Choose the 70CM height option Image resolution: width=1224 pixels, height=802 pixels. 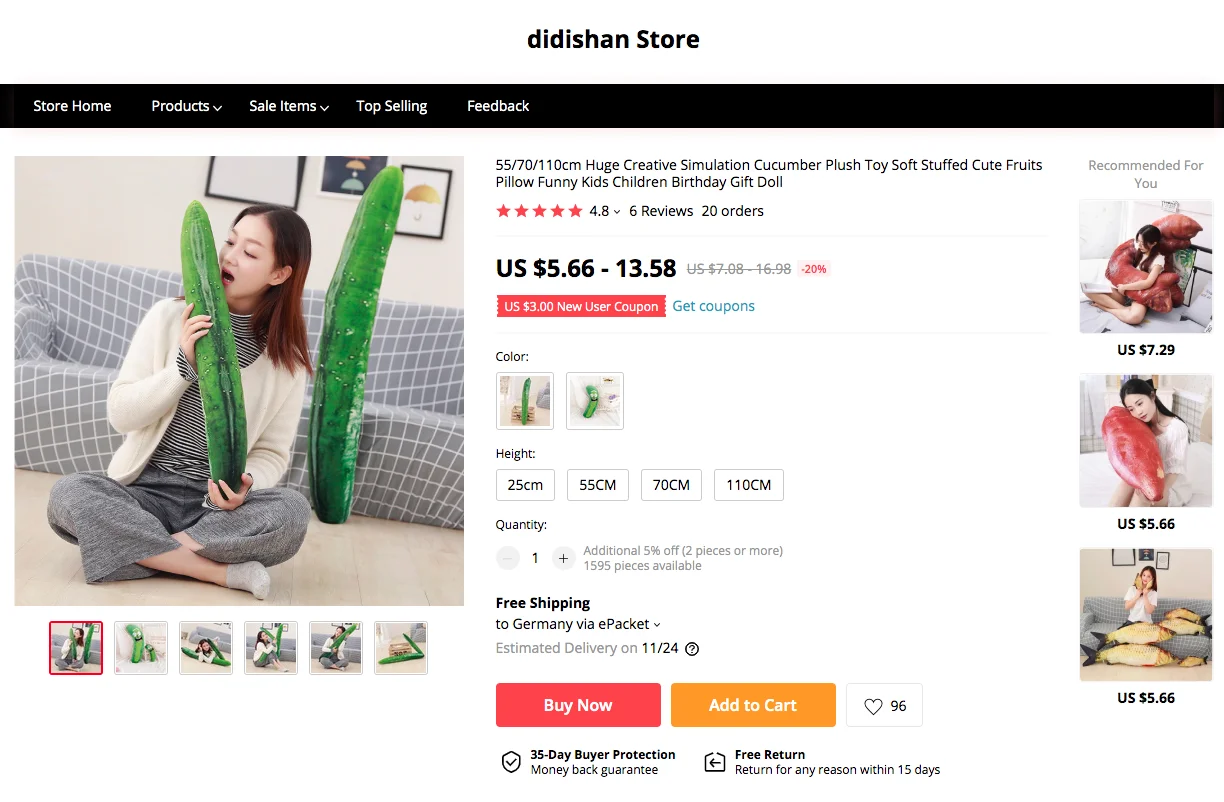click(x=671, y=485)
